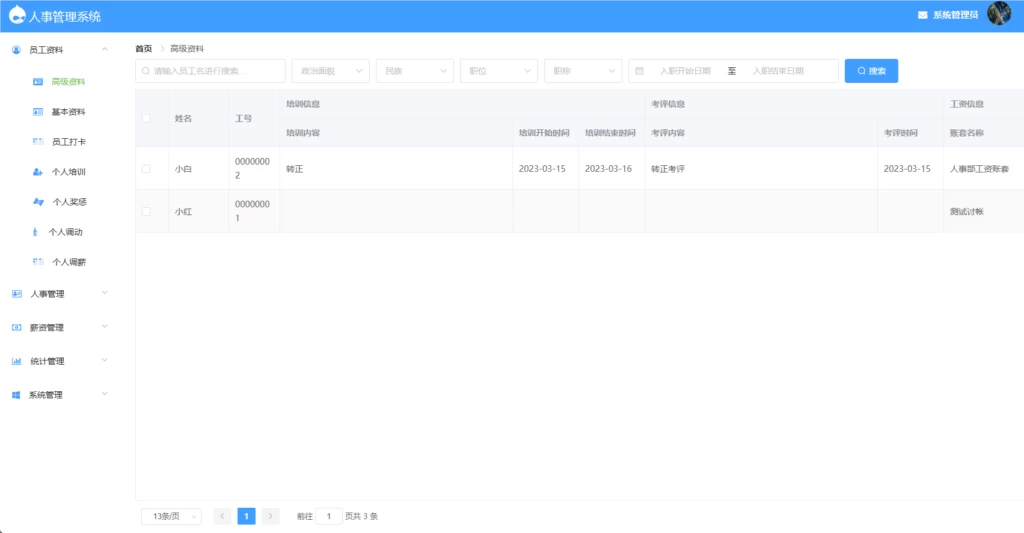Image resolution: width=1024 pixels, height=533 pixels.
Task: Expand the 薪资管理 sidebar menu
Action: pyautogui.click(x=58, y=327)
